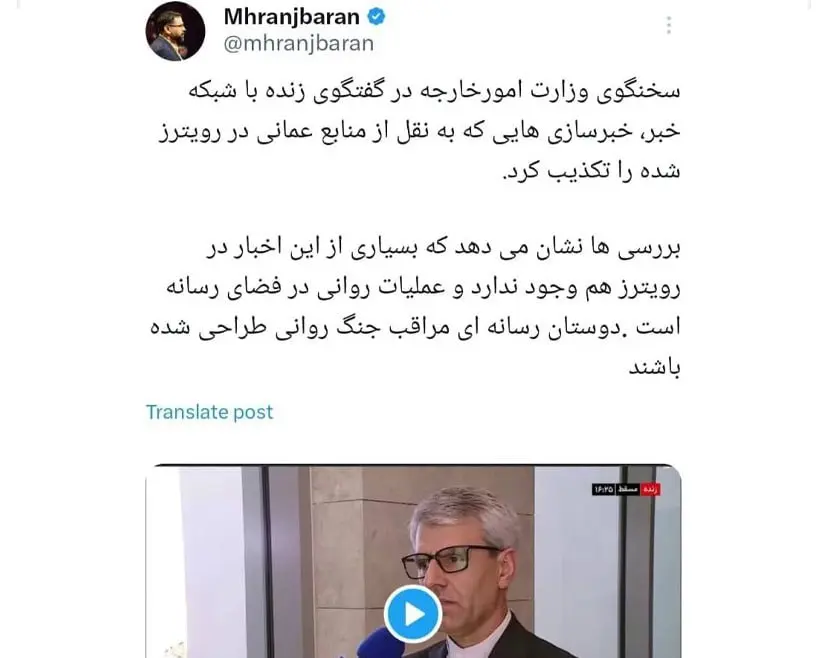827x658 pixels.
Task: Click the tweet line starting with سخنگوی
Action: (435, 92)
